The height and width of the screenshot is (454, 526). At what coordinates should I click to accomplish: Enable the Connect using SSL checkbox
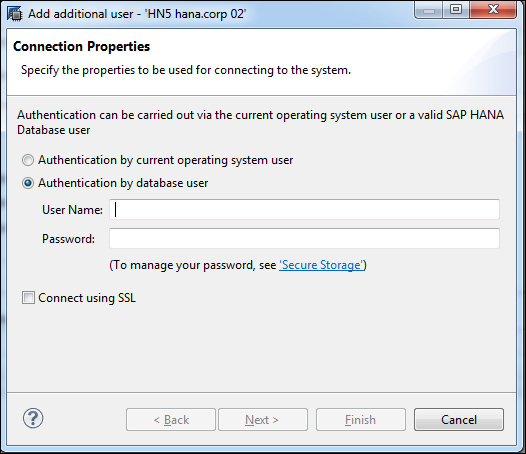(x=28, y=298)
